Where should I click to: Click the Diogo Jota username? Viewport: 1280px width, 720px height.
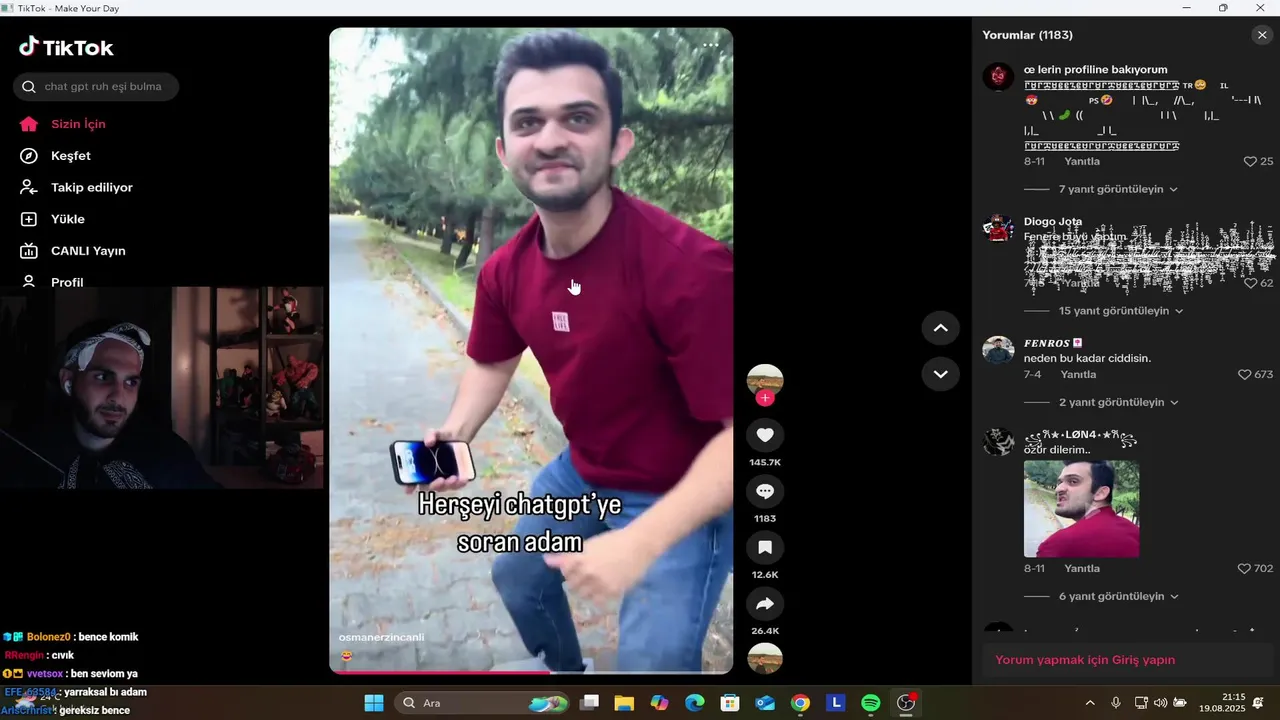click(1053, 222)
